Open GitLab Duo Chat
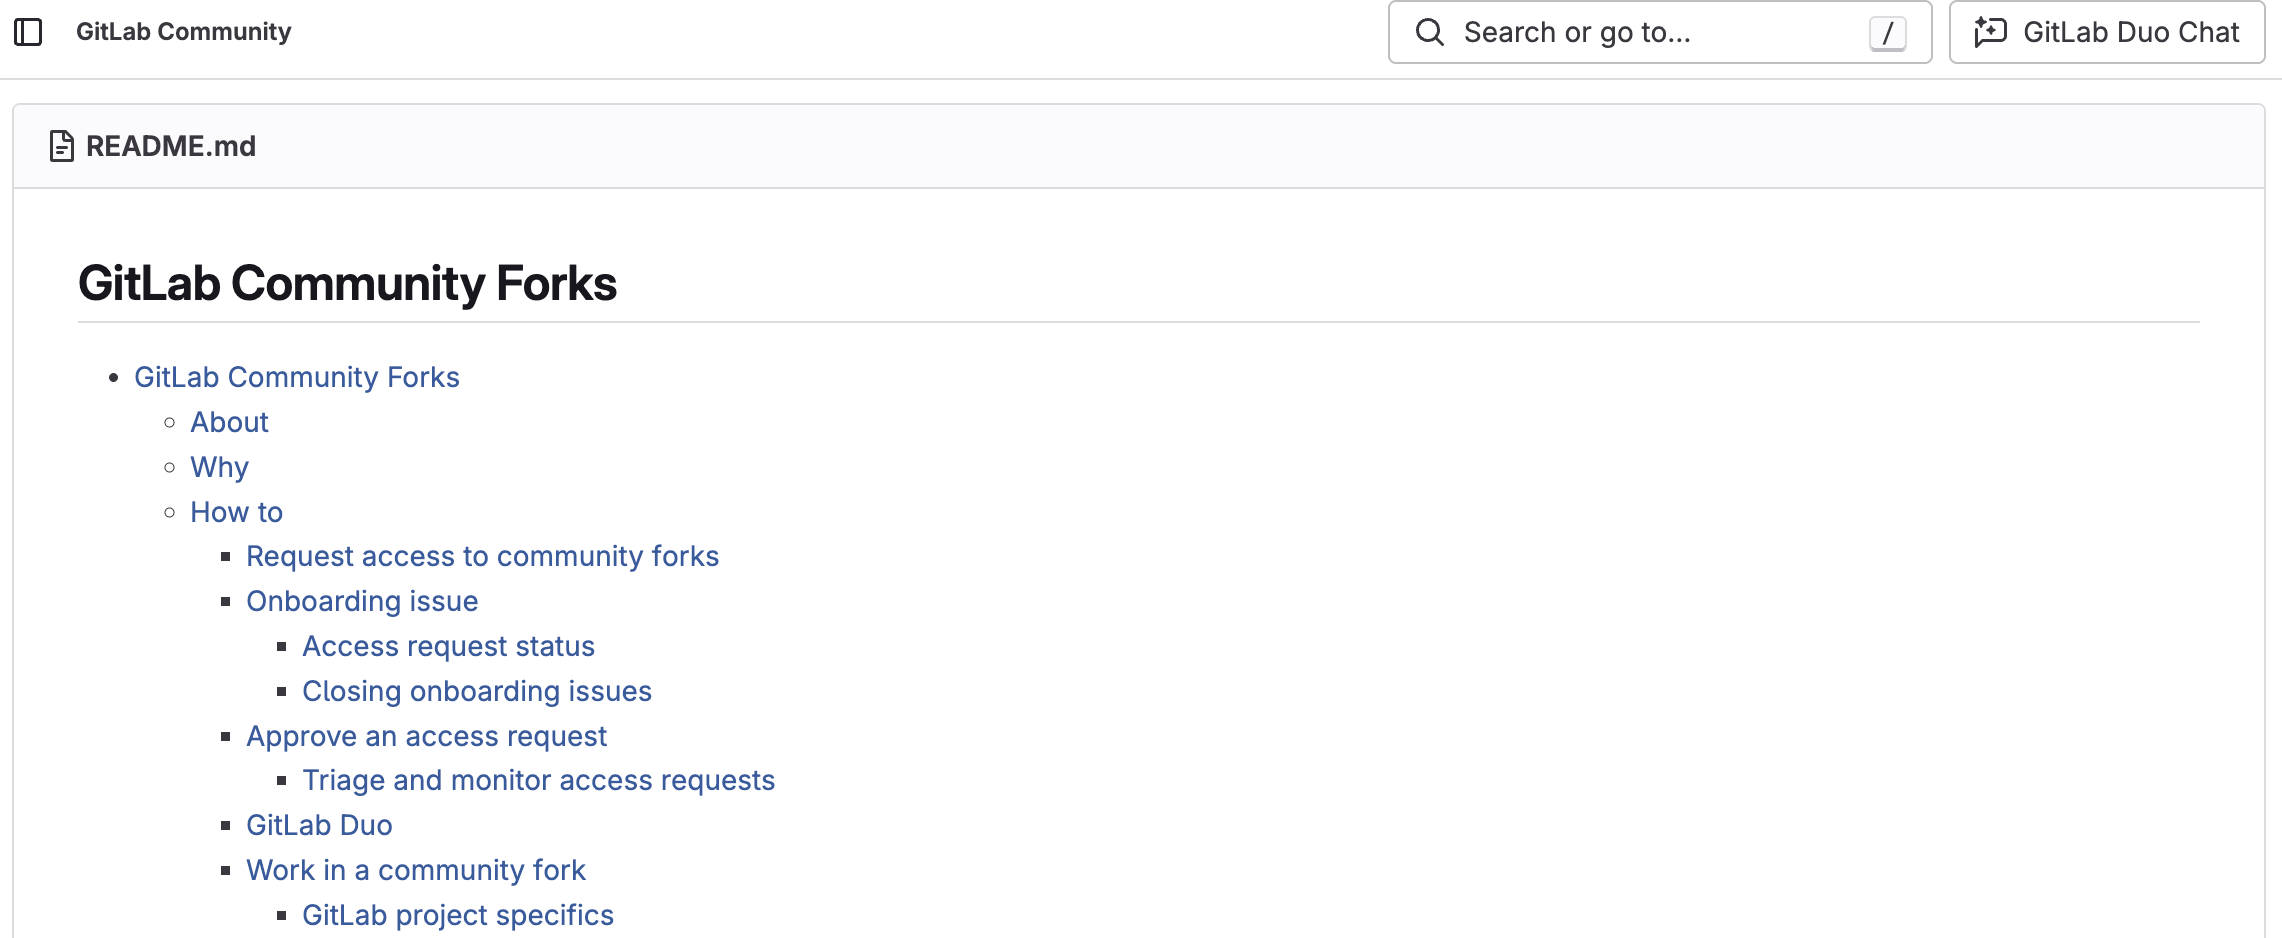Image resolution: width=2282 pixels, height=938 pixels. click(2107, 32)
